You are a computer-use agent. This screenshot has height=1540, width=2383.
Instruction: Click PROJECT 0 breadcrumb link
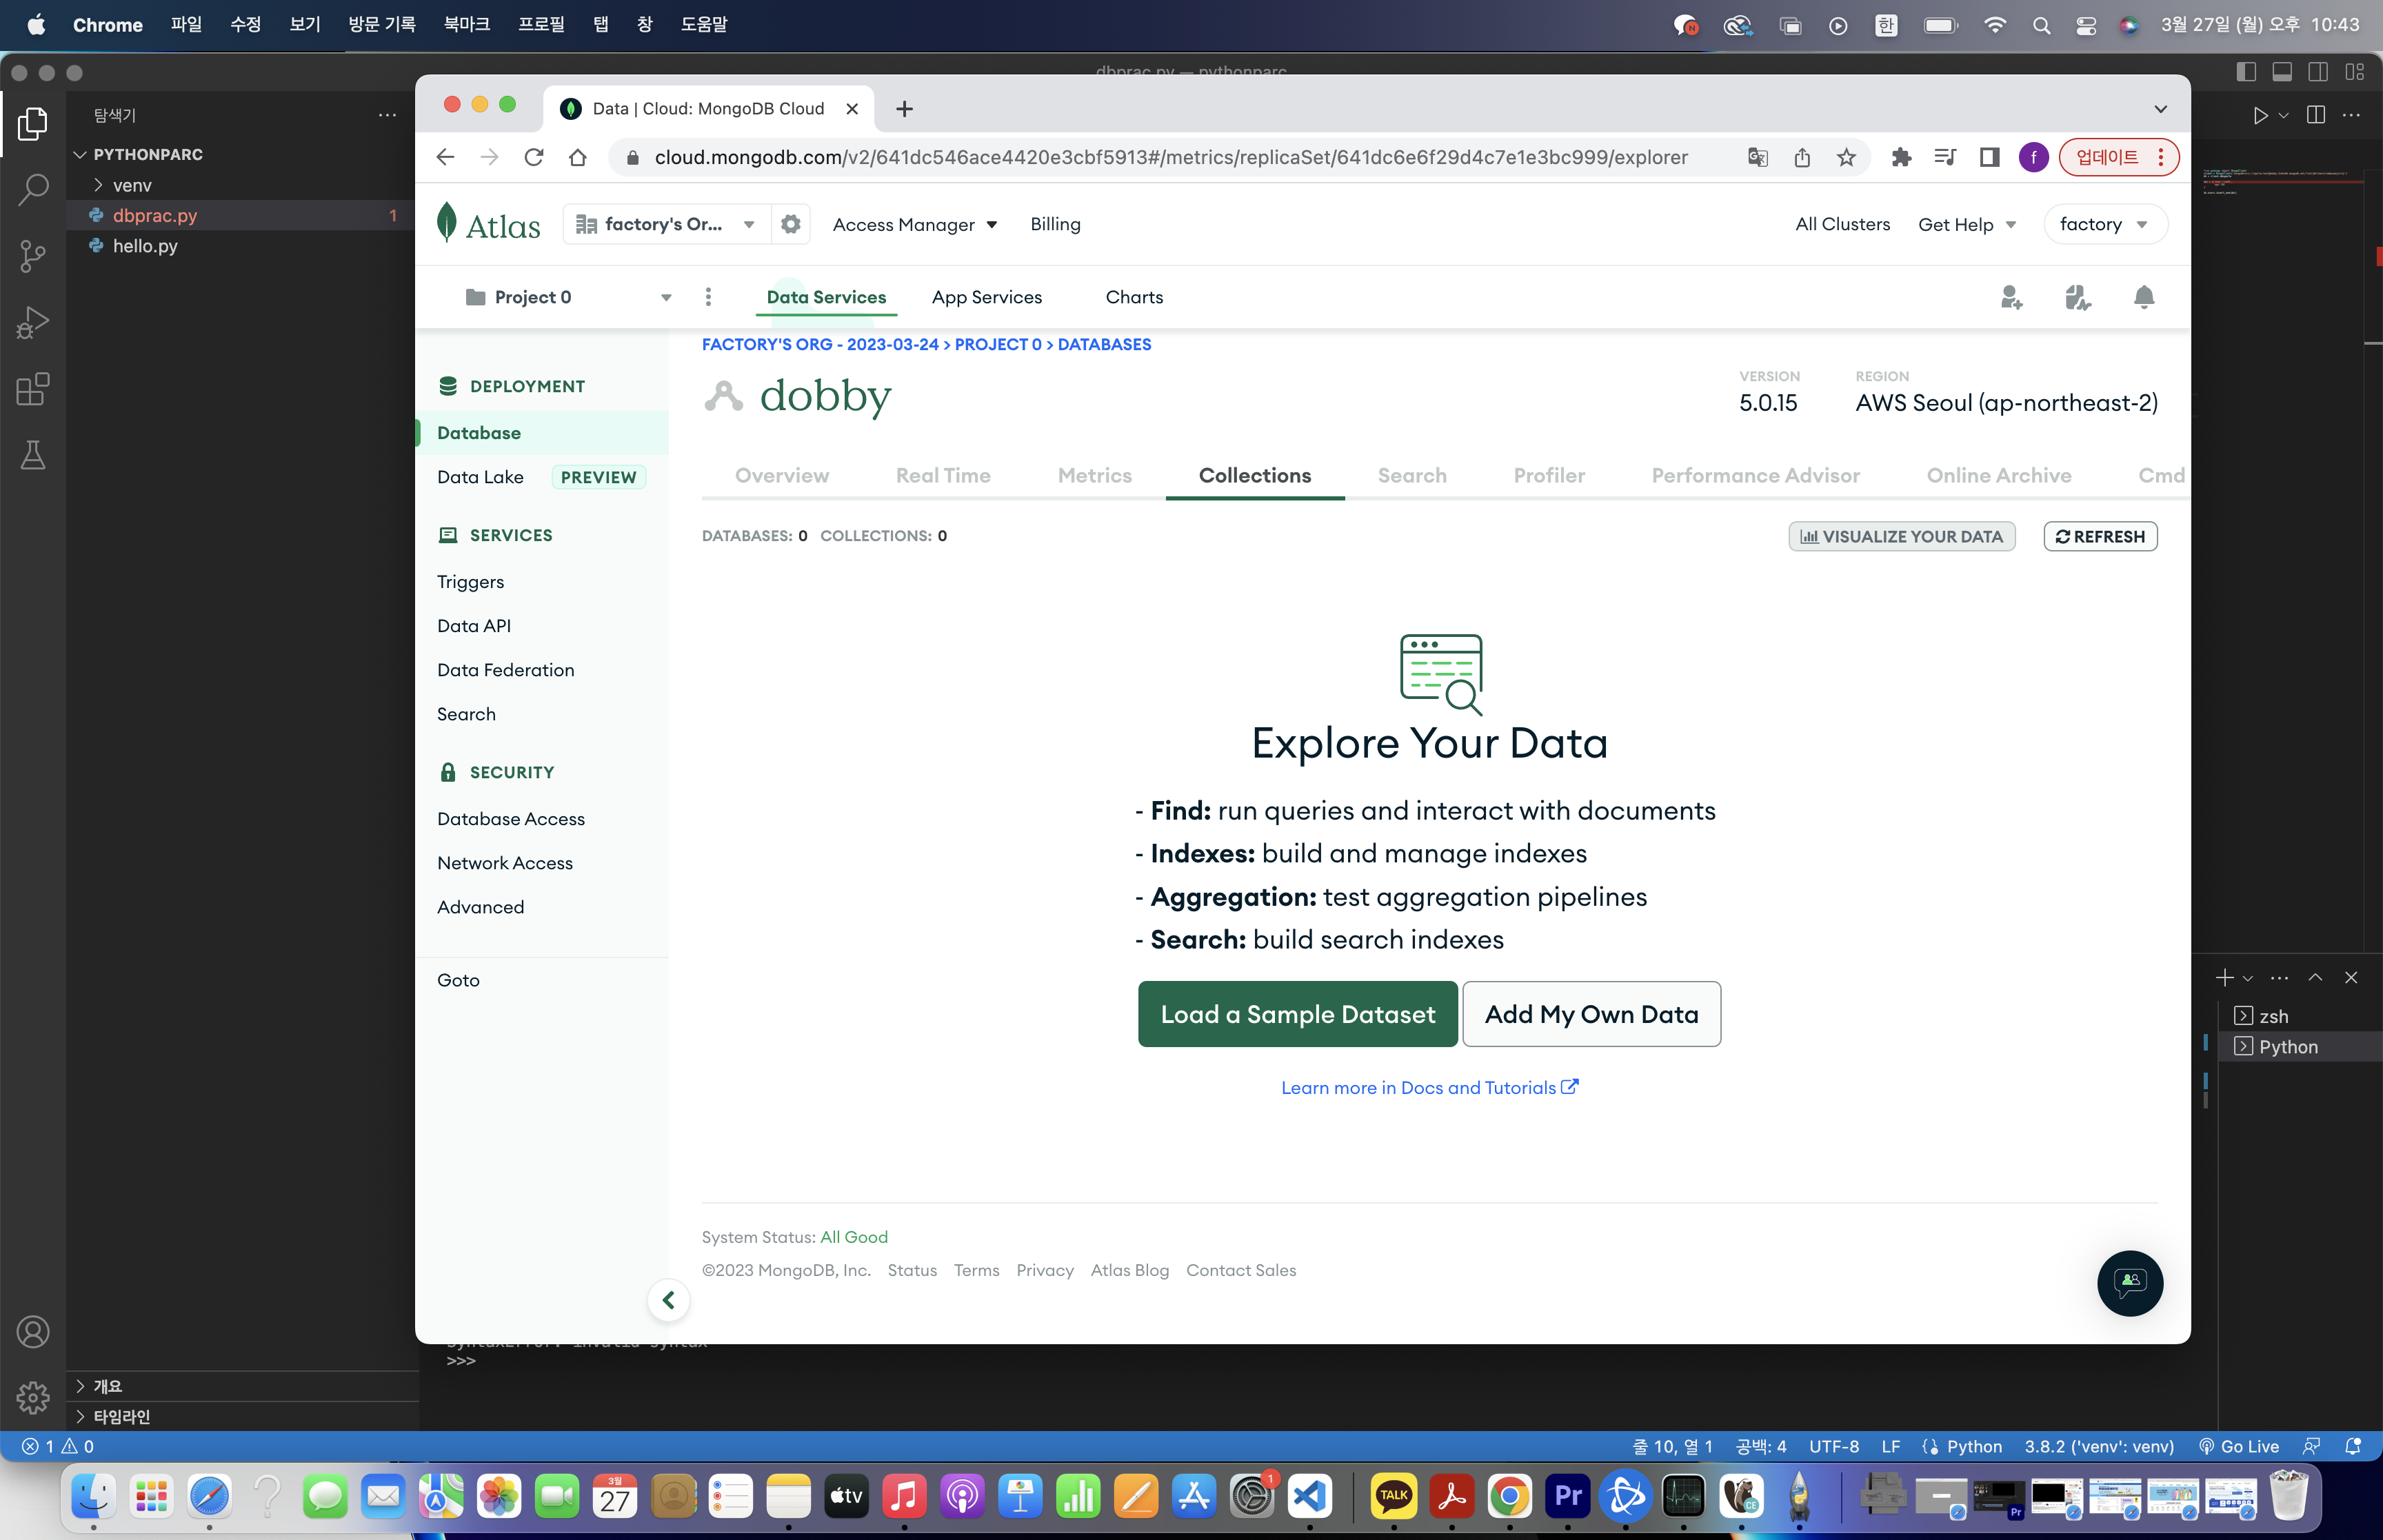(x=997, y=344)
